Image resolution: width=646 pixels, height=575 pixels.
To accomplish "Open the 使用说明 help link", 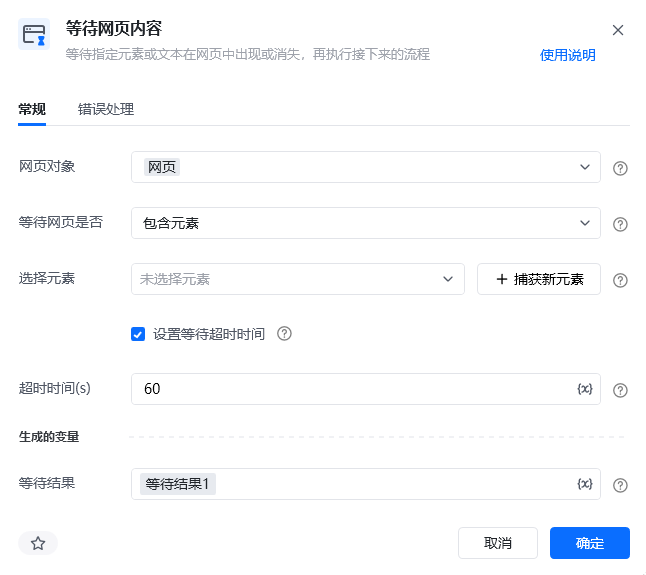I will pyautogui.click(x=567, y=55).
